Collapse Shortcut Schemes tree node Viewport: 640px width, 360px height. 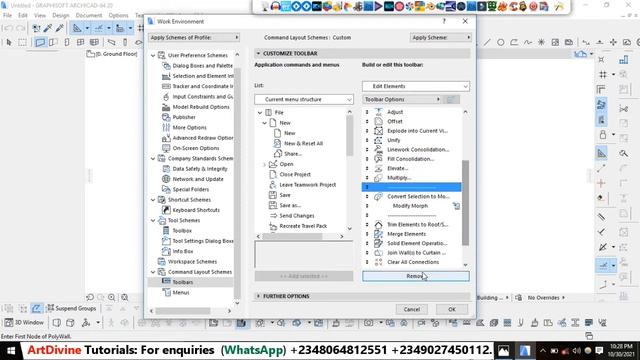tap(153, 200)
